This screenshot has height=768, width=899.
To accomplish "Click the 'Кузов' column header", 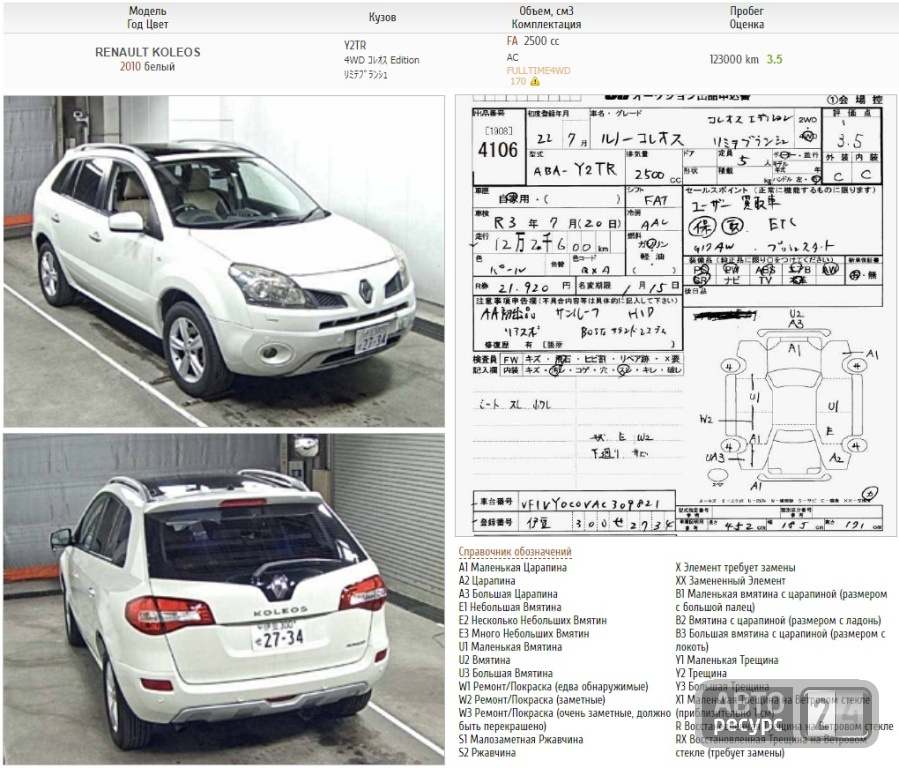I will (382, 17).
